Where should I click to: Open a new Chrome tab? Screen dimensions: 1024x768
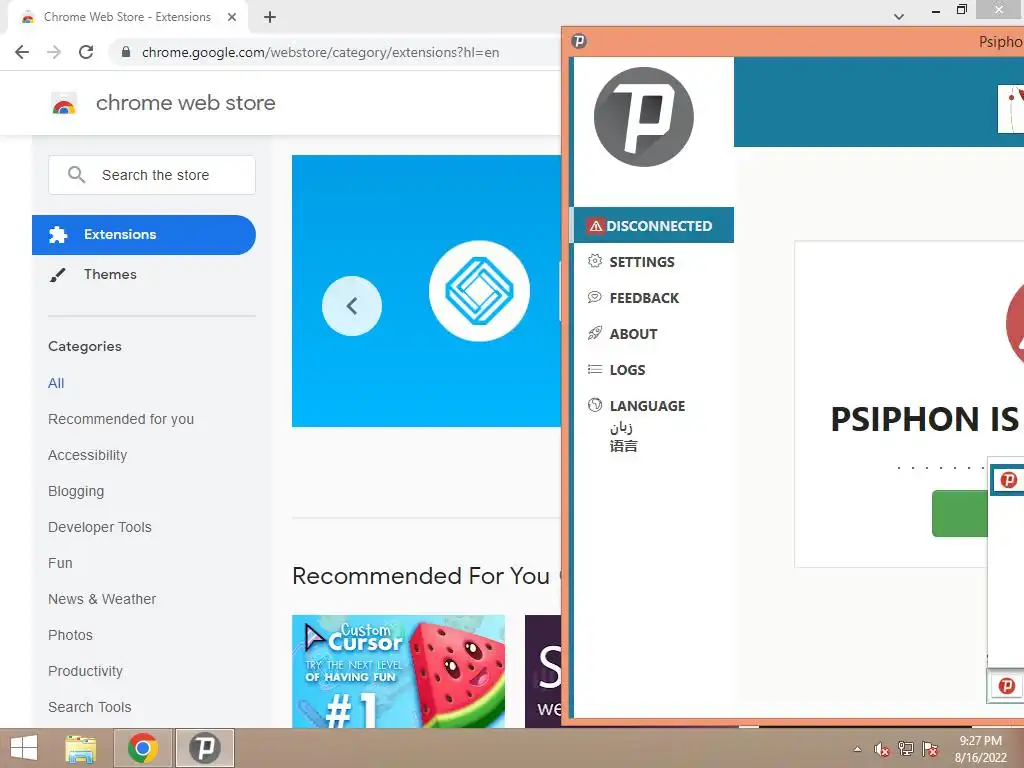click(x=270, y=17)
